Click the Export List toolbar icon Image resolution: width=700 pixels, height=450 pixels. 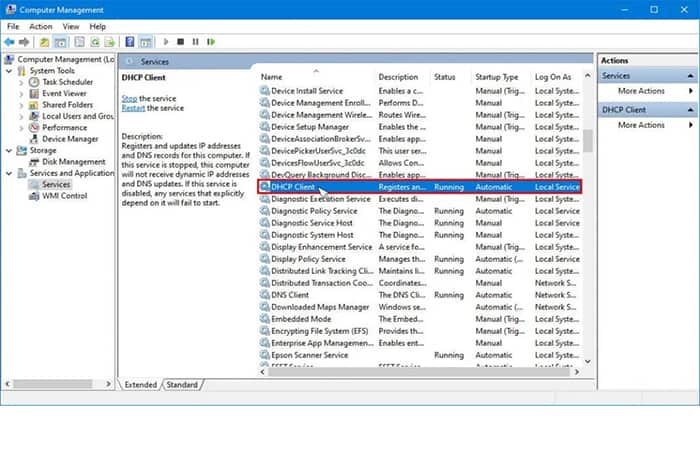(109, 42)
